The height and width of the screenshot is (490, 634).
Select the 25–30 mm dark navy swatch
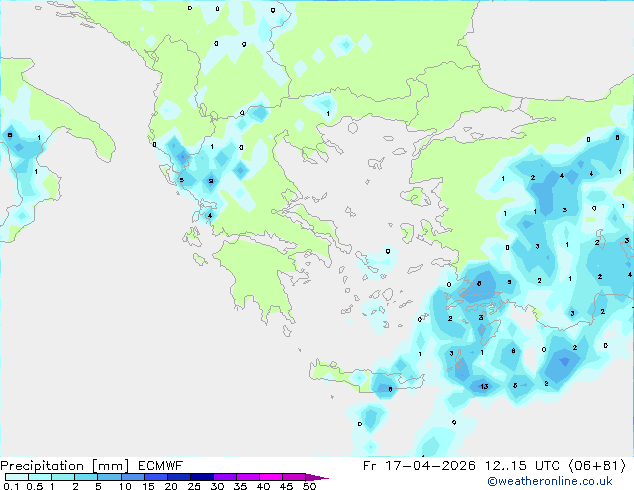click(202, 477)
